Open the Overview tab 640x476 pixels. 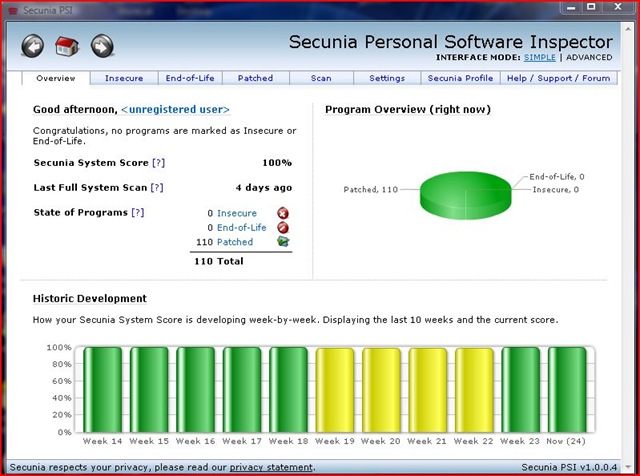[56, 78]
